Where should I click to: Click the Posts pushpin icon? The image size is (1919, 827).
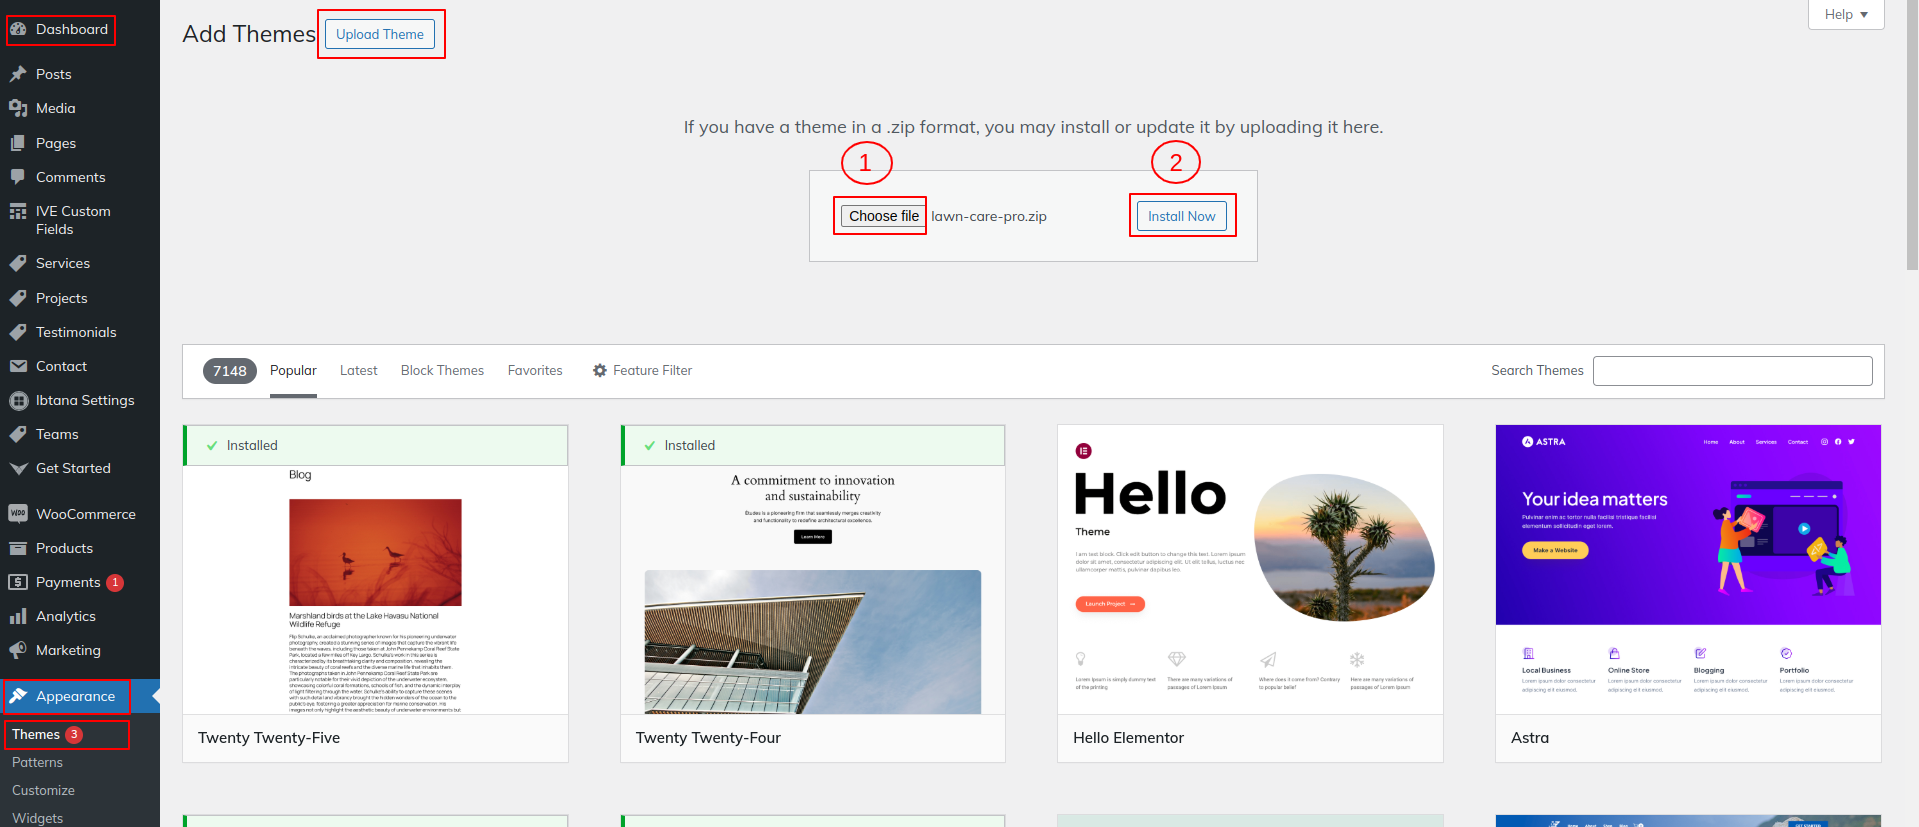(18, 74)
